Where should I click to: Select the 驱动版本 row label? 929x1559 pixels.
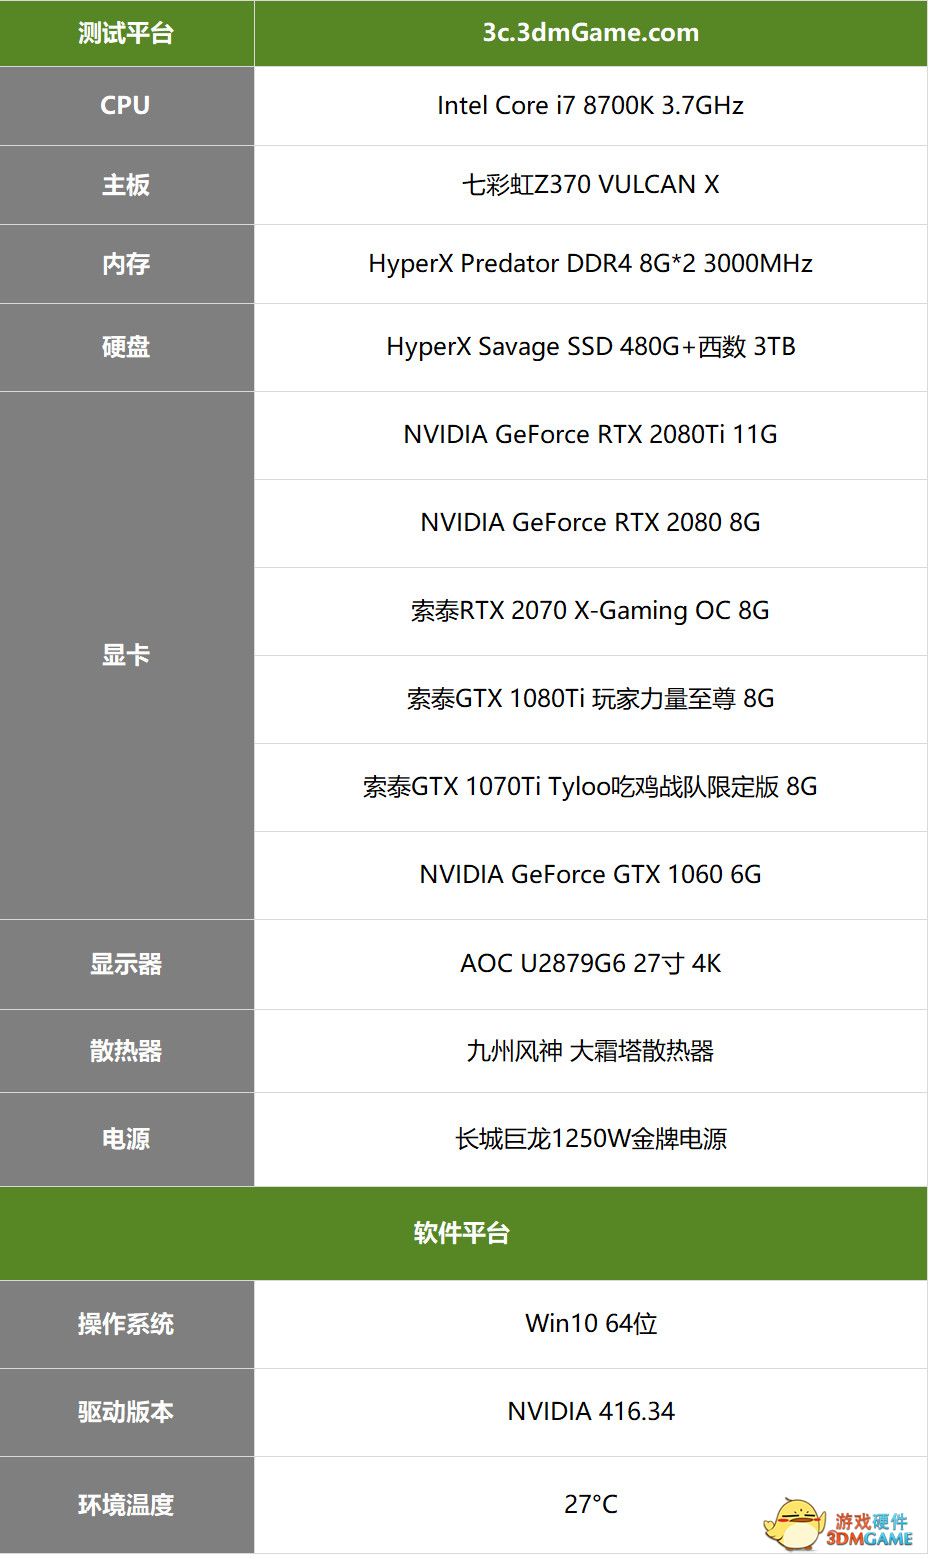coord(127,1413)
